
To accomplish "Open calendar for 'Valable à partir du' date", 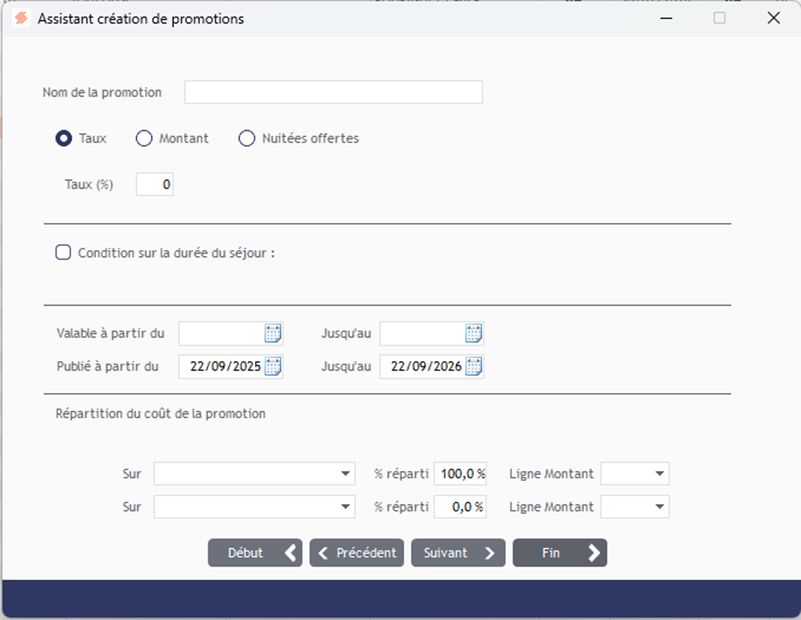I will click(x=273, y=334).
